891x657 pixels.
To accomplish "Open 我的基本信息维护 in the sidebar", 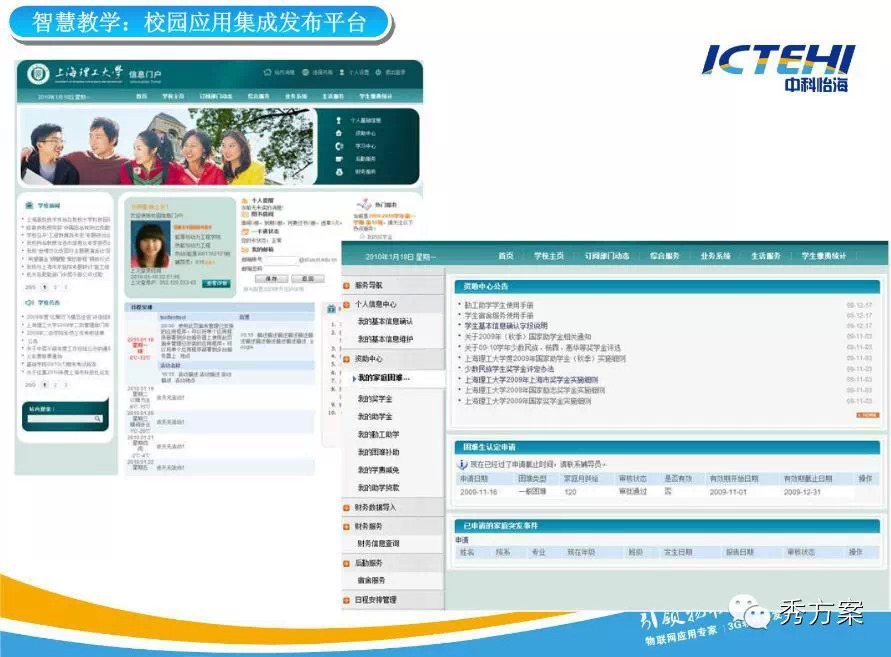I will coord(386,339).
